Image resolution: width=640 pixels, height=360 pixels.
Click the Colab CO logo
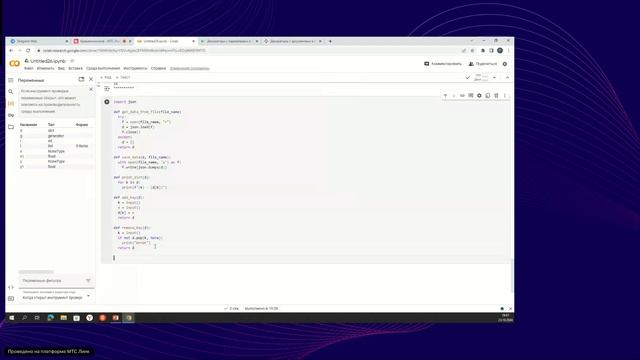(x=15, y=63)
